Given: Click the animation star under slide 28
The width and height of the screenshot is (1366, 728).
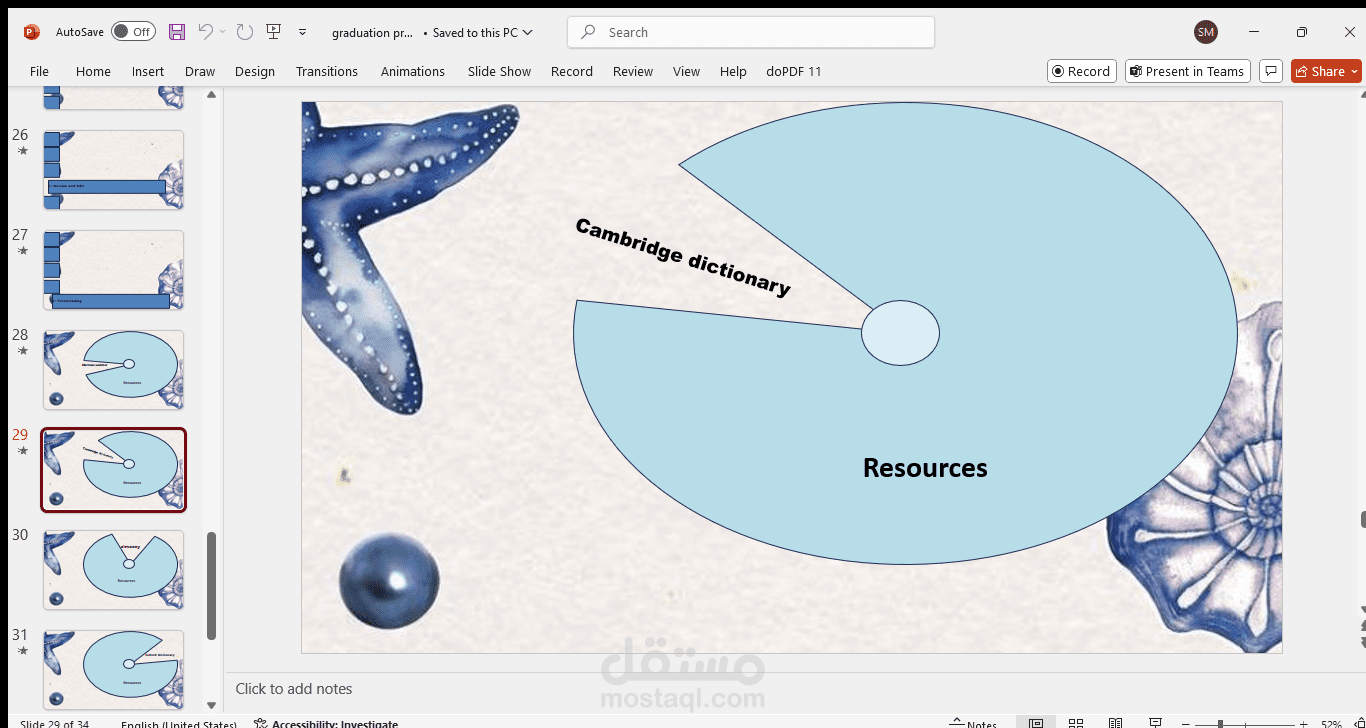Looking at the screenshot, I should tap(22, 351).
